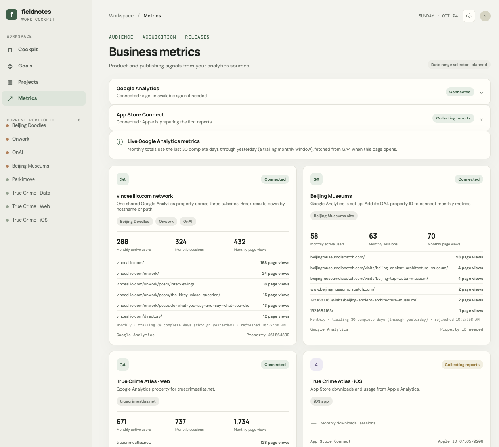
Task: Open the Cockpit sidebar icon
Action: coord(10,50)
